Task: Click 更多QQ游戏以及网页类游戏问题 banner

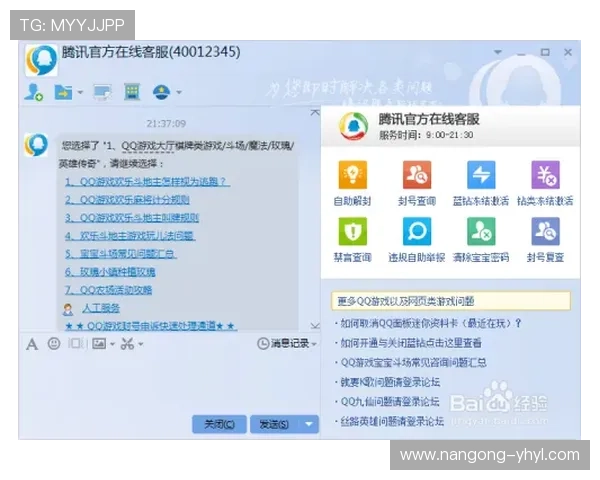Action: coord(451,301)
